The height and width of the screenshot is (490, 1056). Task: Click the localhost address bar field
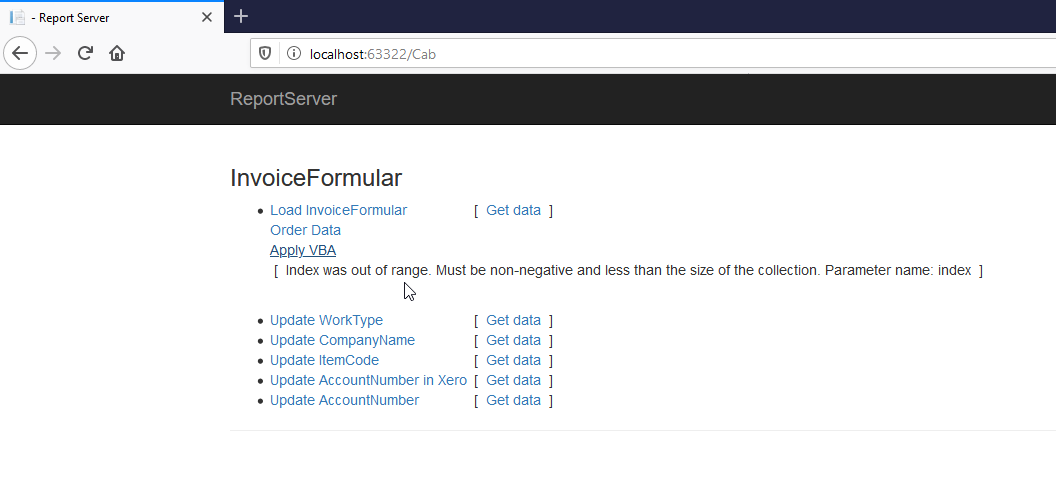tap(600, 53)
